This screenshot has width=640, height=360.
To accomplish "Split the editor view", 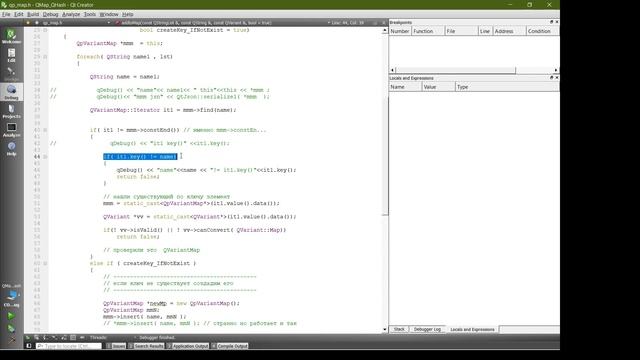I will point(375,23).
